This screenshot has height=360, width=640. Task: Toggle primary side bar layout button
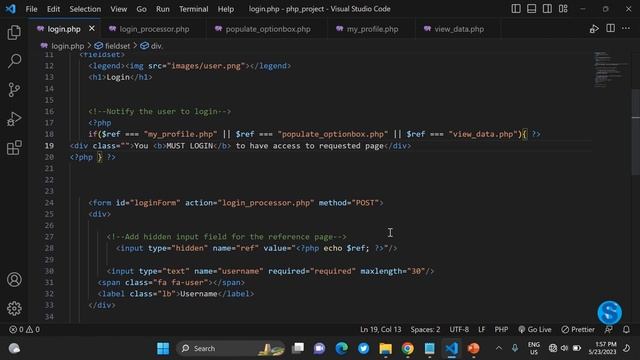516,9
